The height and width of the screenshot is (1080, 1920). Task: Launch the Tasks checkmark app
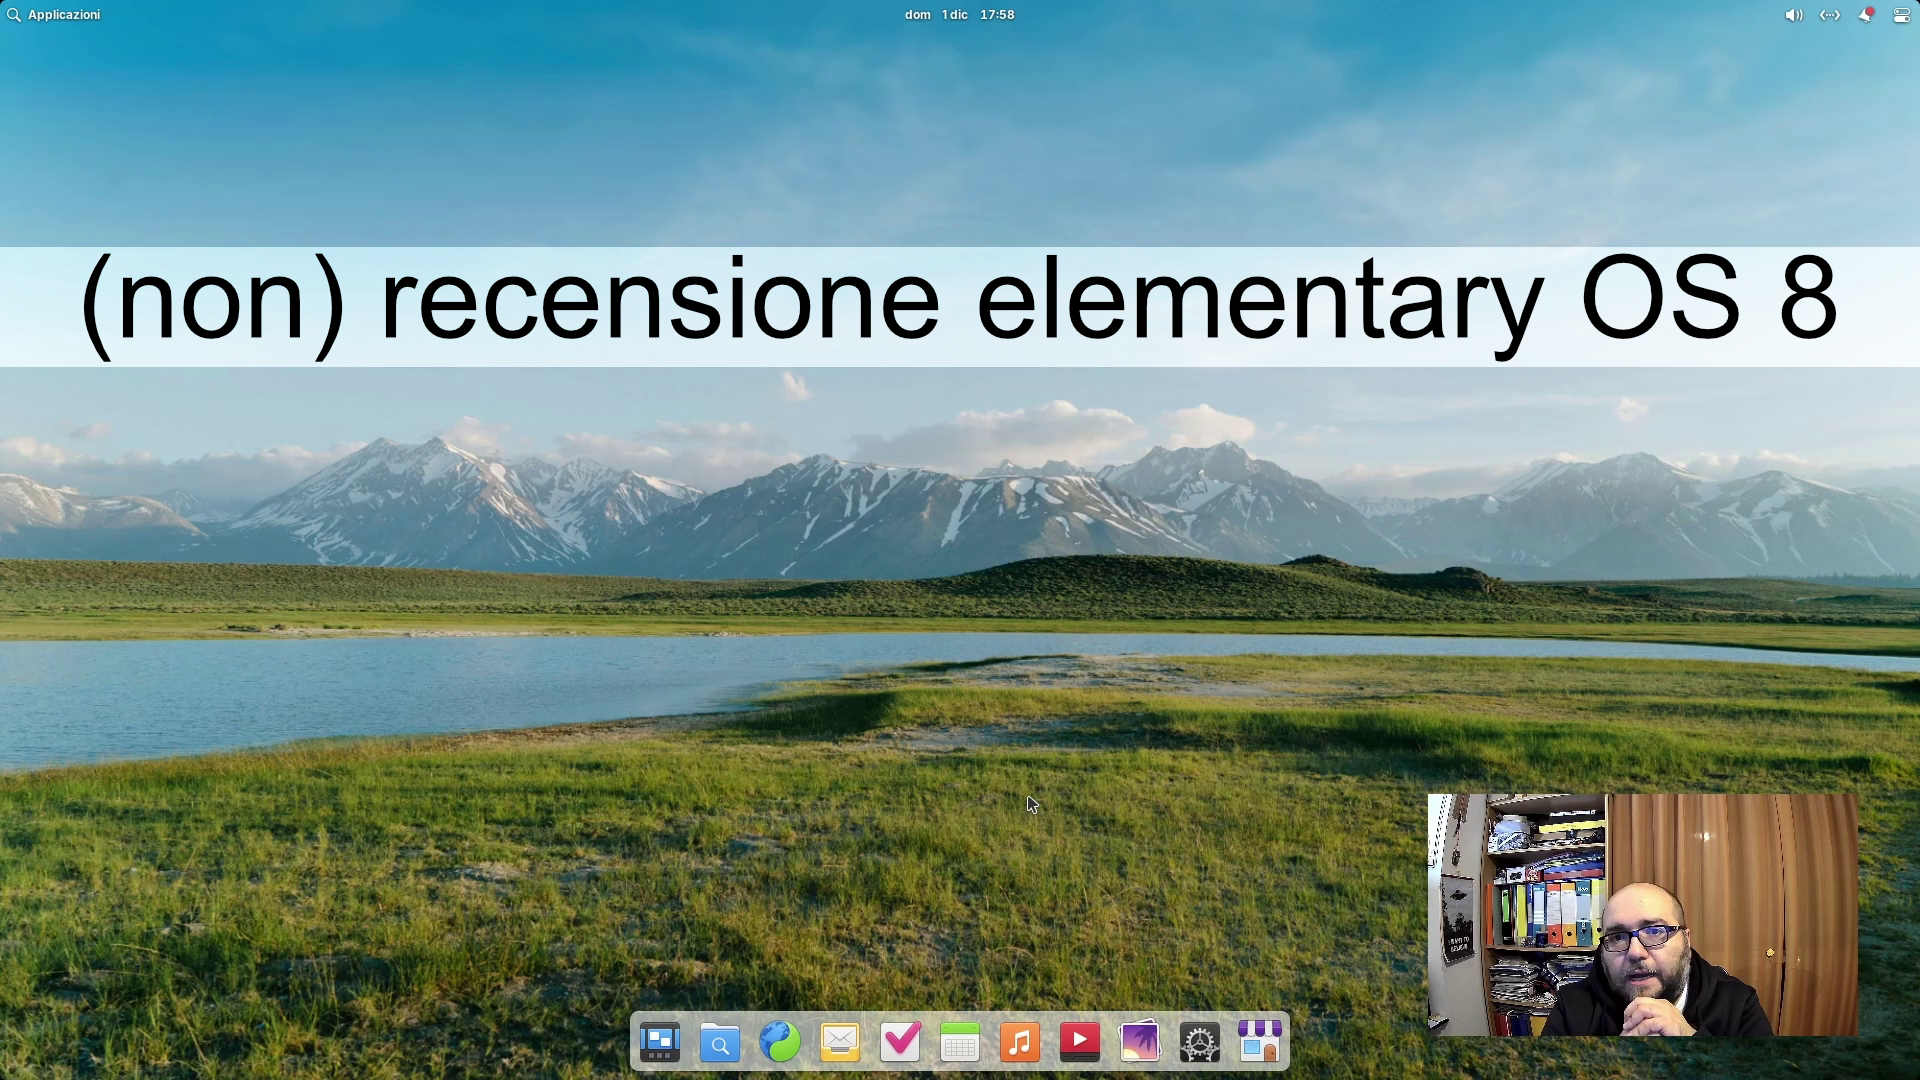[900, 1042]
